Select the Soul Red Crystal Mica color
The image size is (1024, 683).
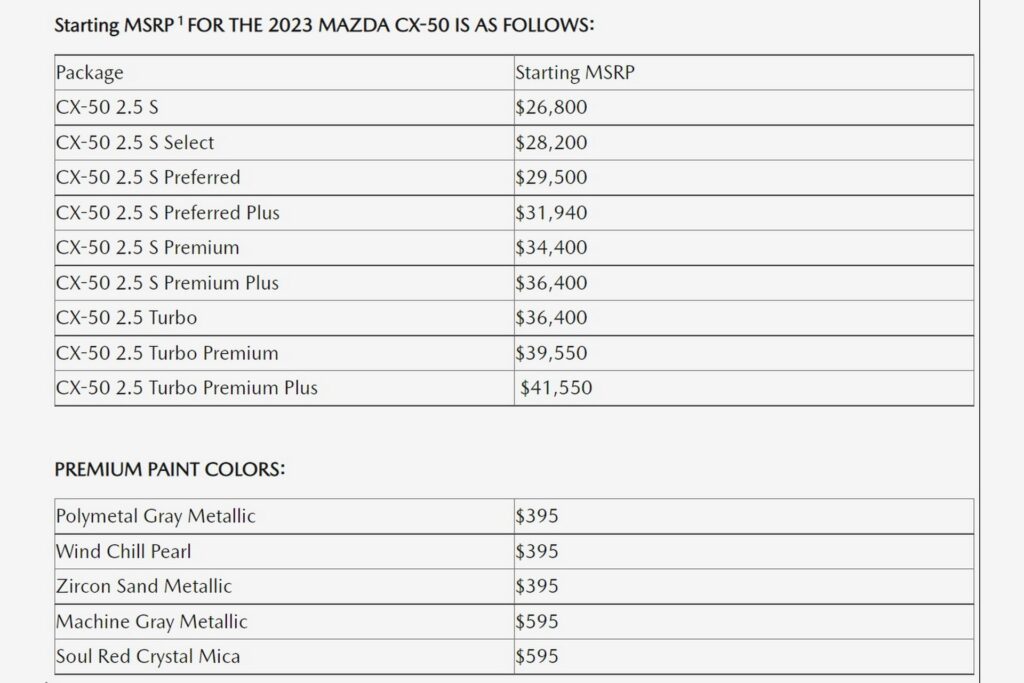pos(148,657)
